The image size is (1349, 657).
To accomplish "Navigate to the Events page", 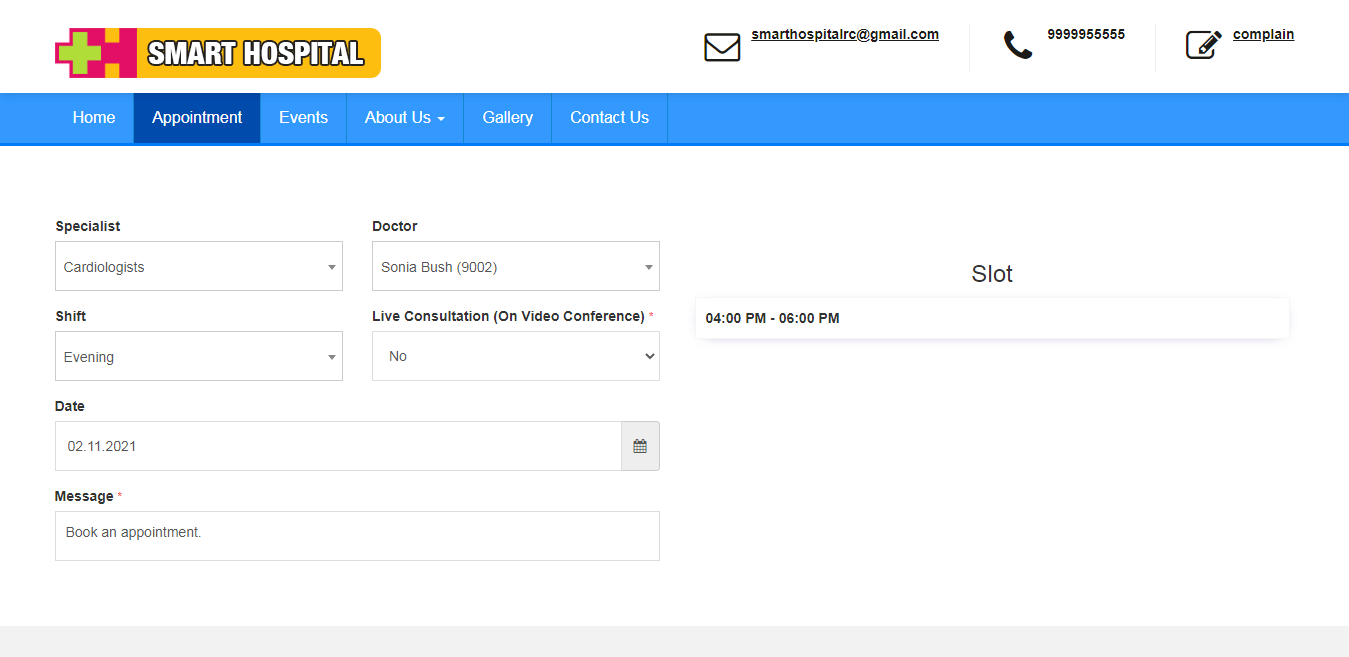I will [x=303, y=118].
